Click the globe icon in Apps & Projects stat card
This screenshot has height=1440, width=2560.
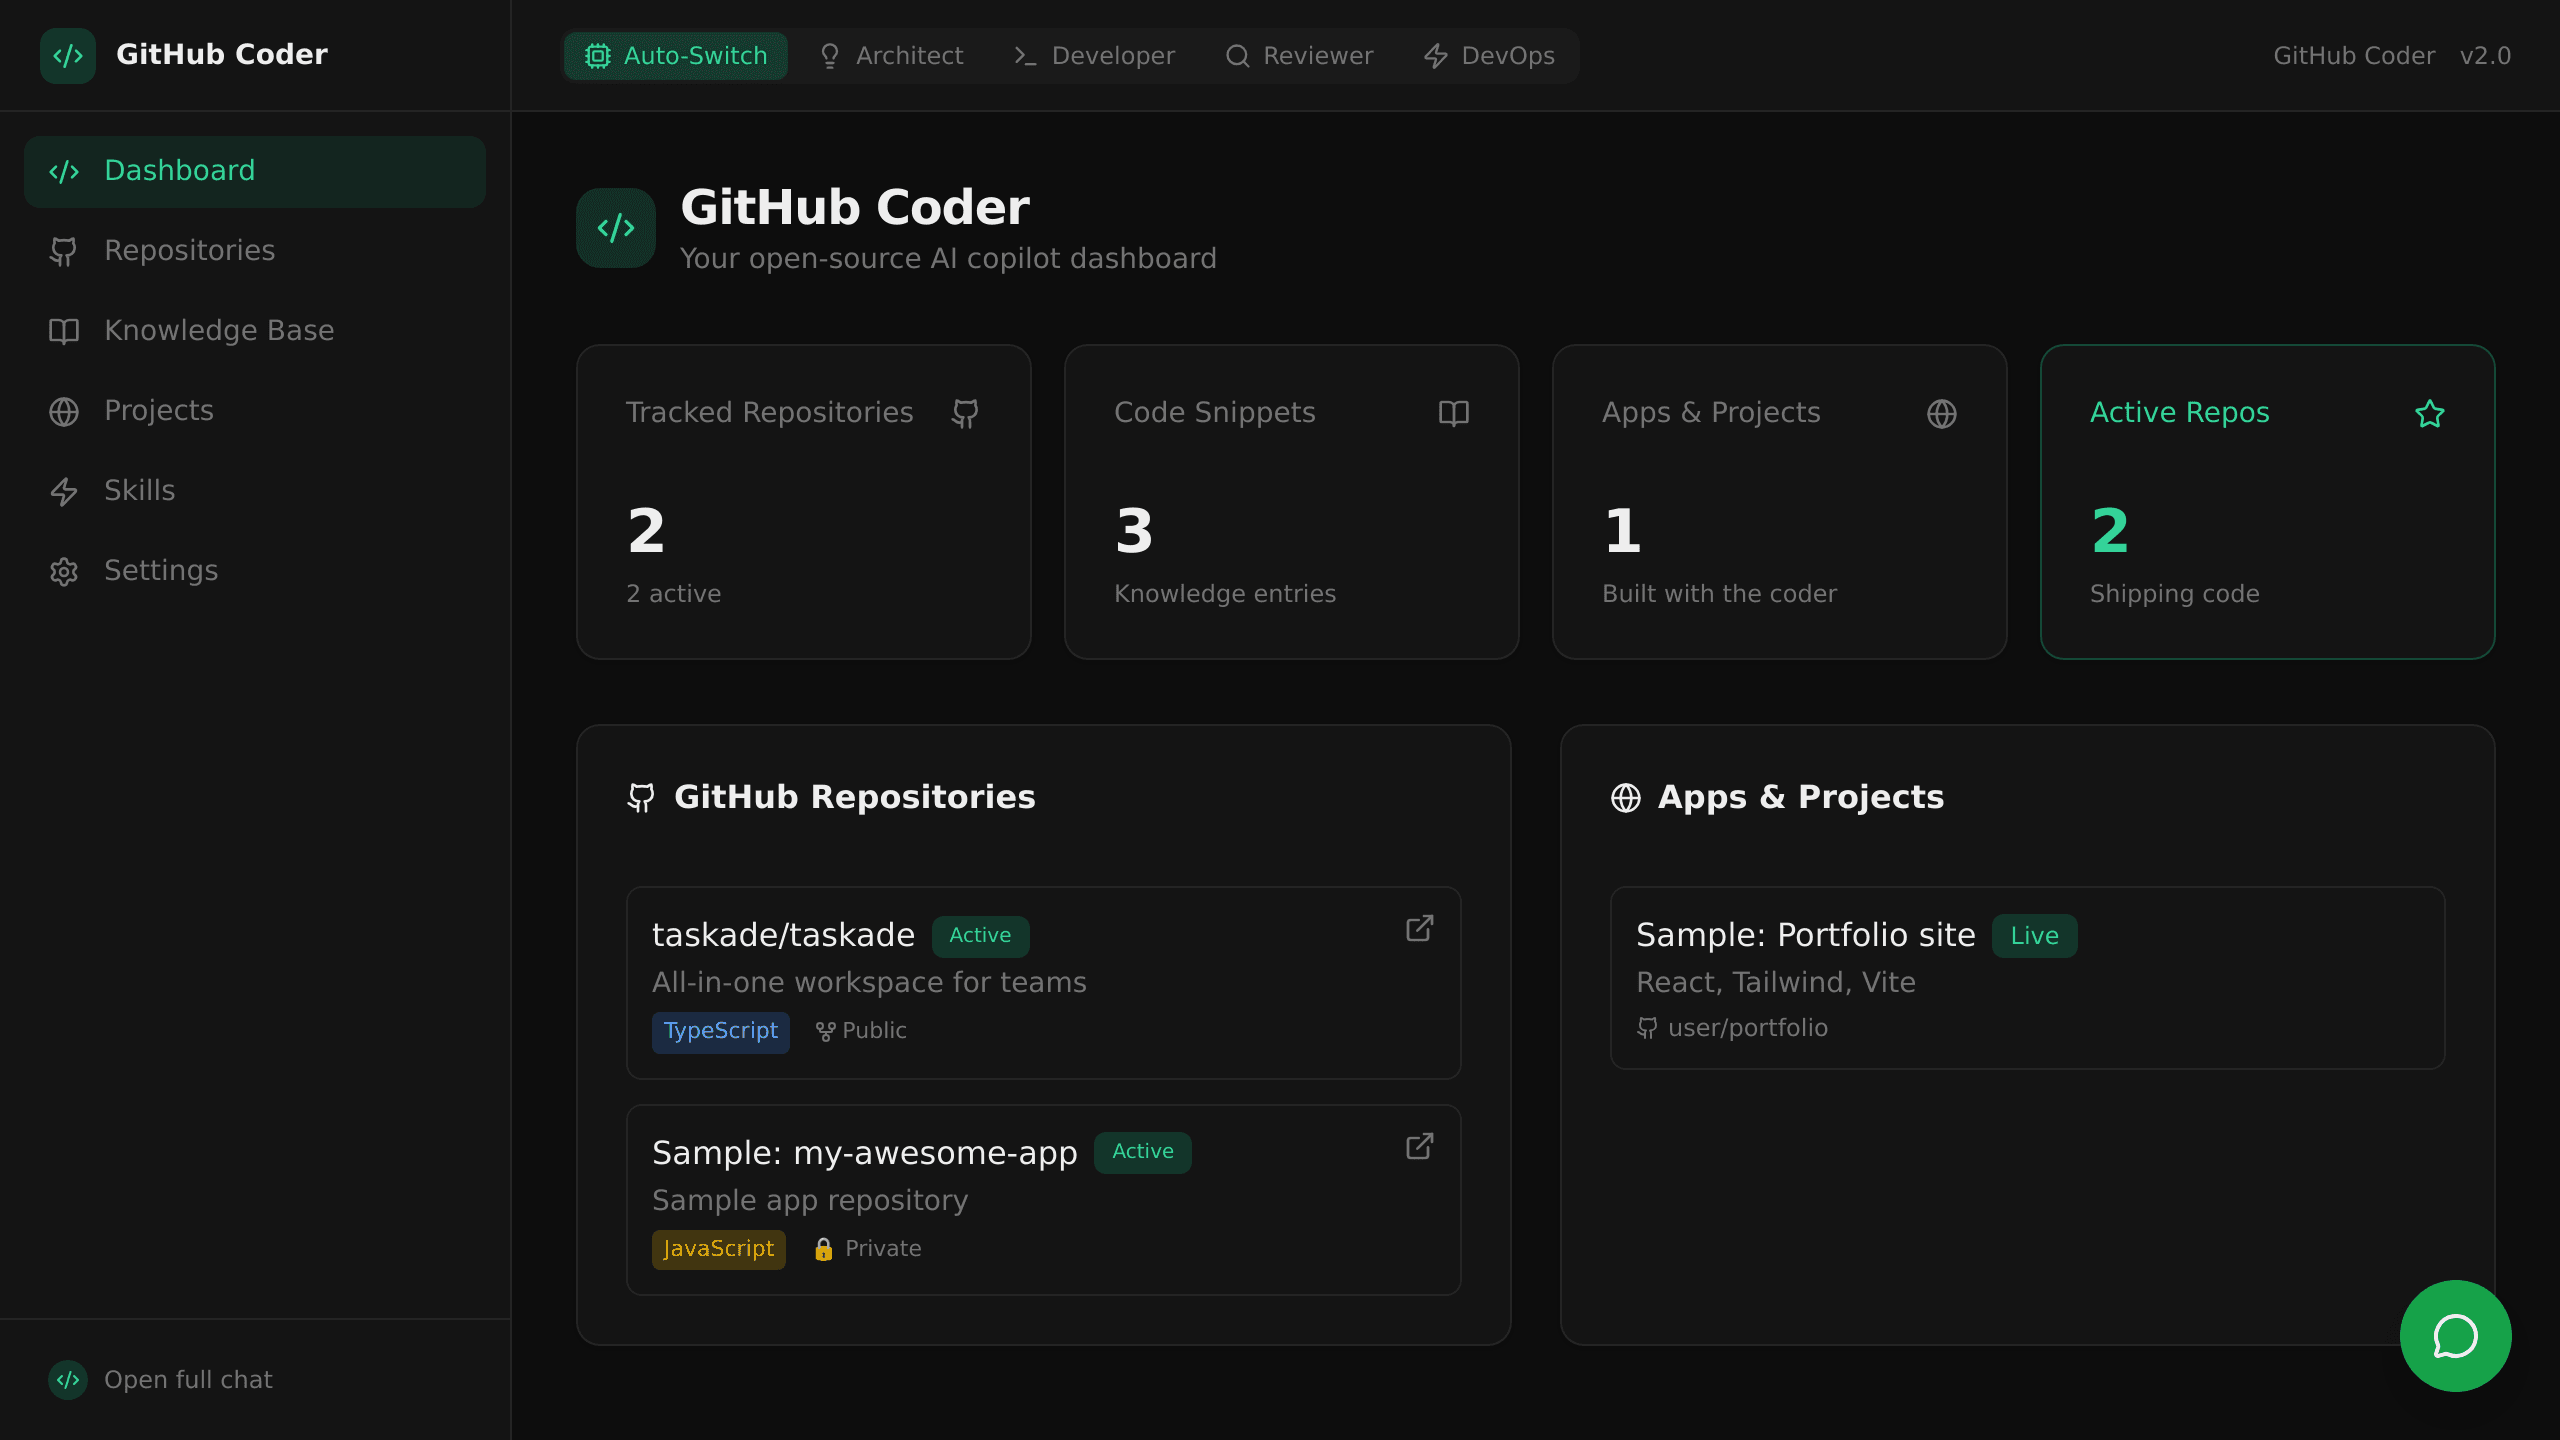(1942, 414)
